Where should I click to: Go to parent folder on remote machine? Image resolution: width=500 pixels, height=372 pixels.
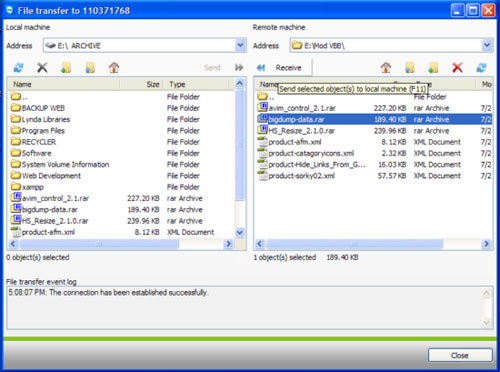pos(410,68)
